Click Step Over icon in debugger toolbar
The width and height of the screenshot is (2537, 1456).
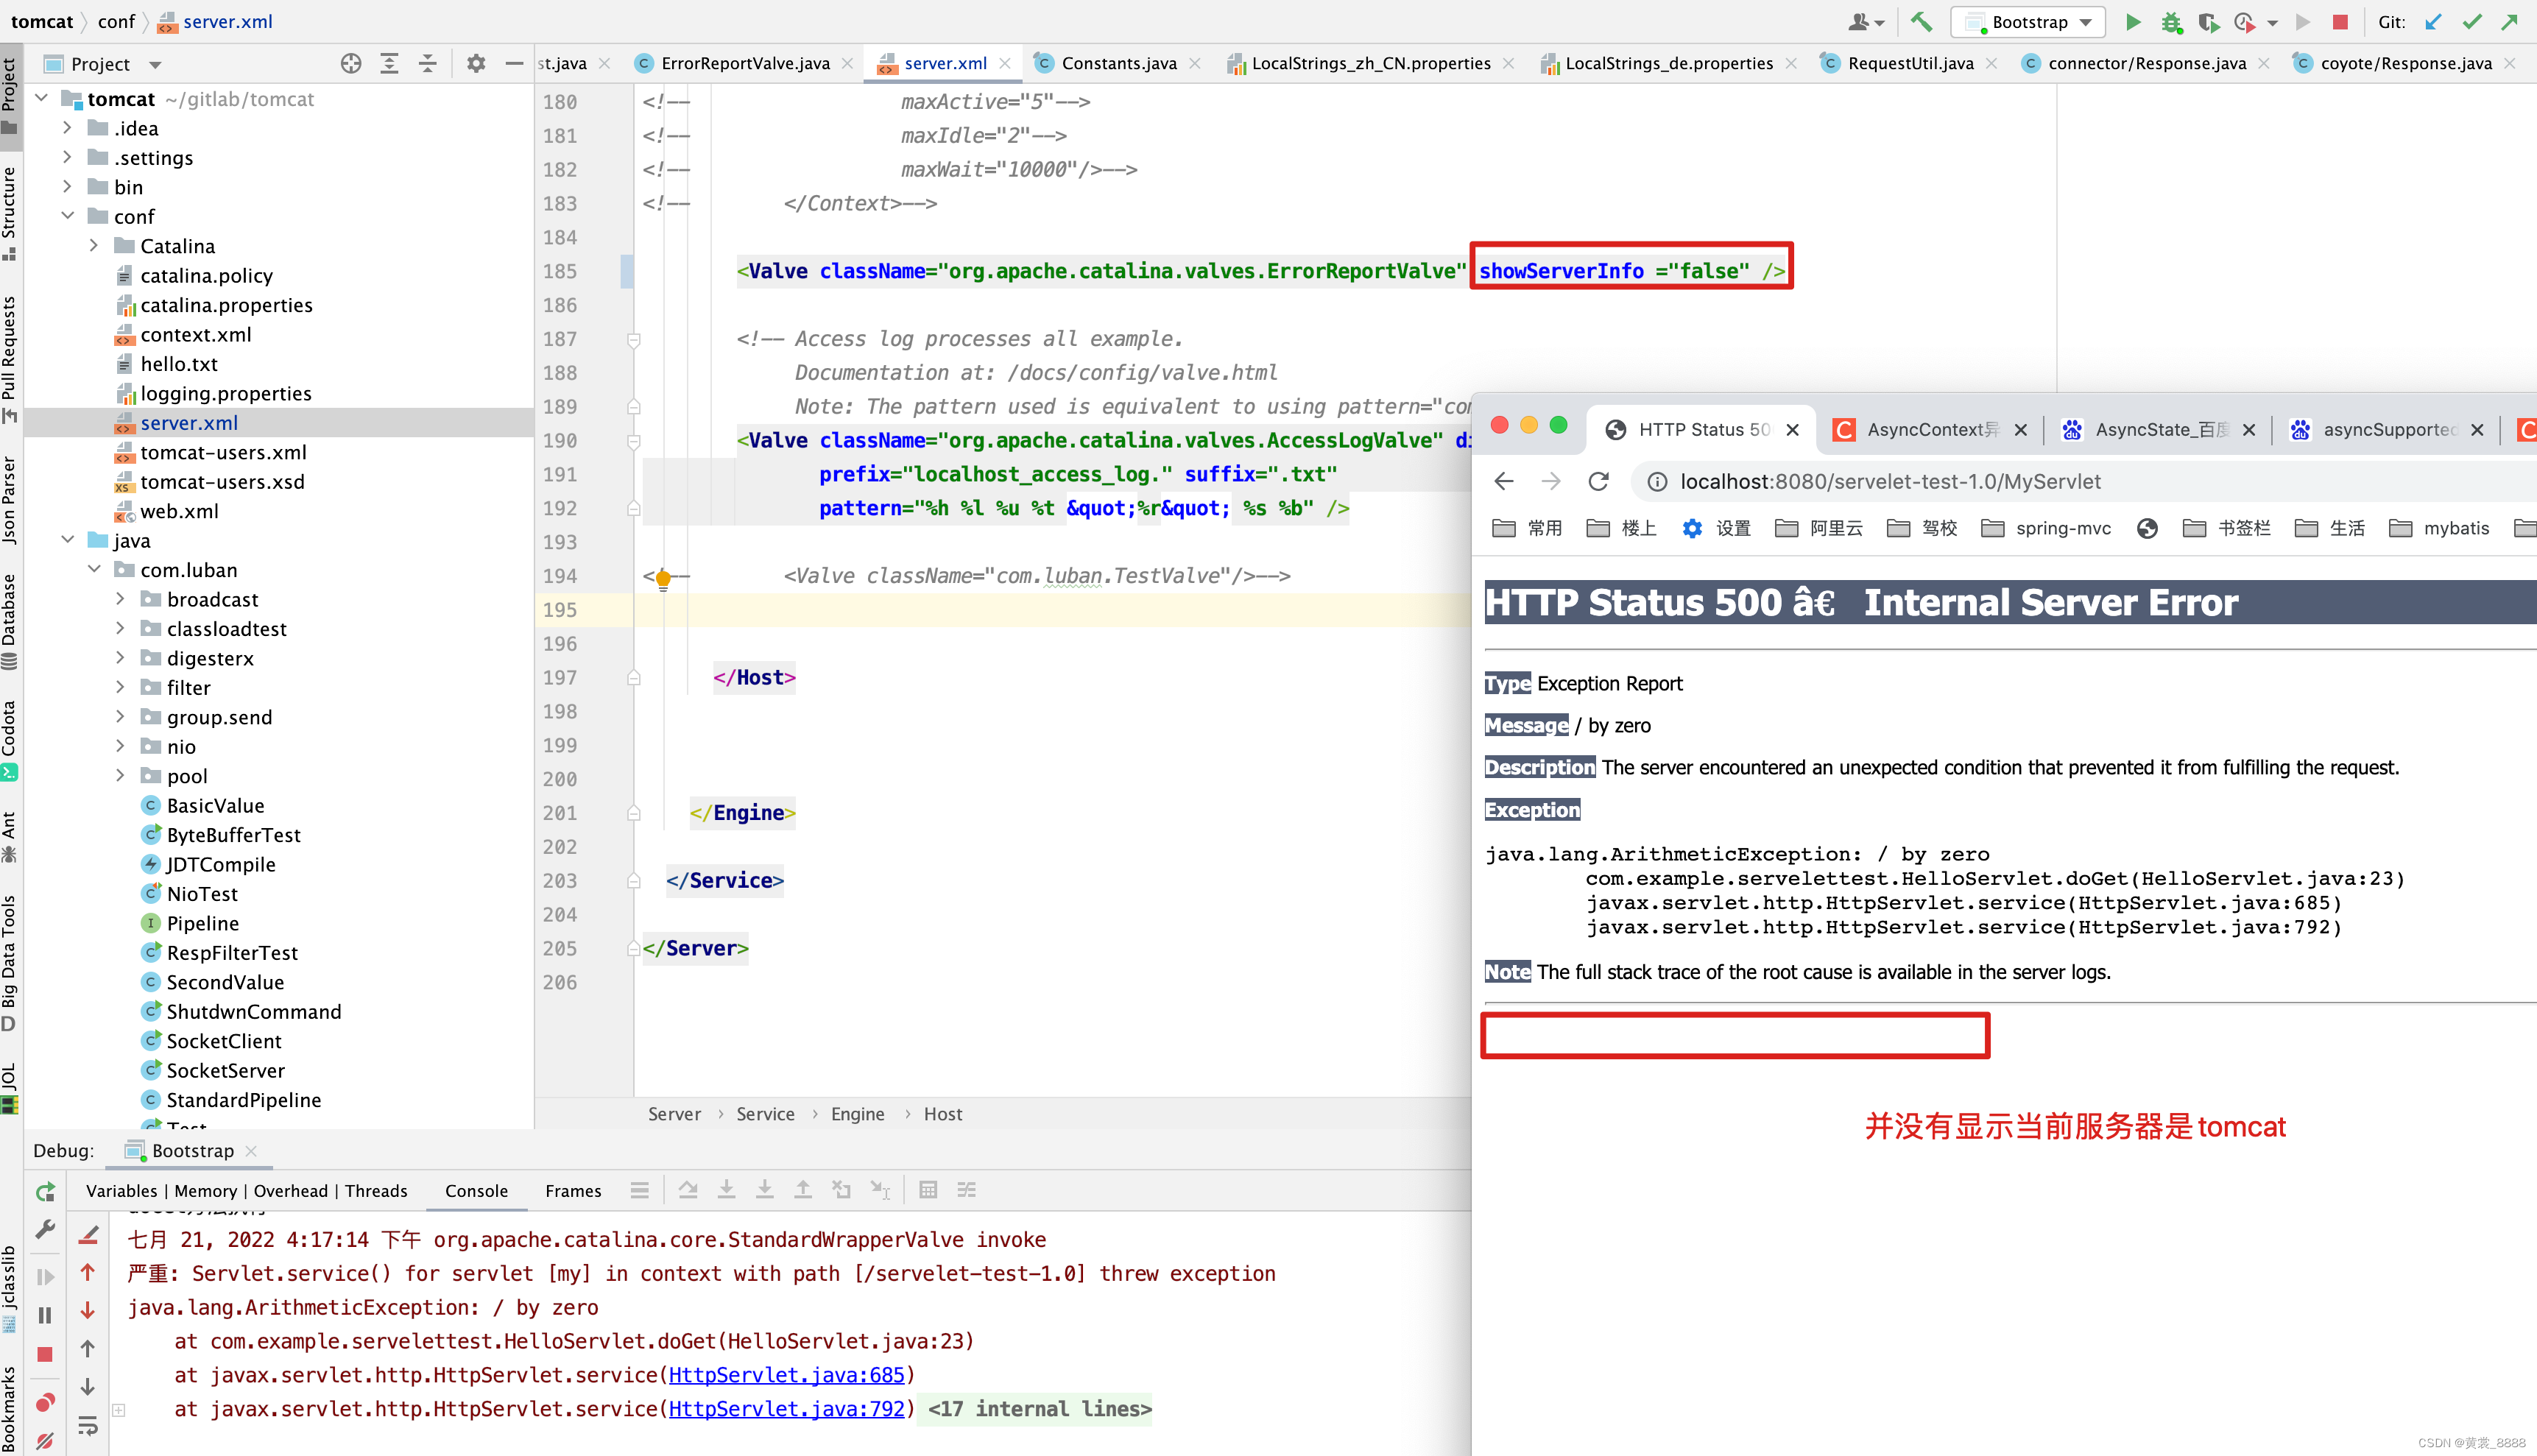coord(688,1190)
